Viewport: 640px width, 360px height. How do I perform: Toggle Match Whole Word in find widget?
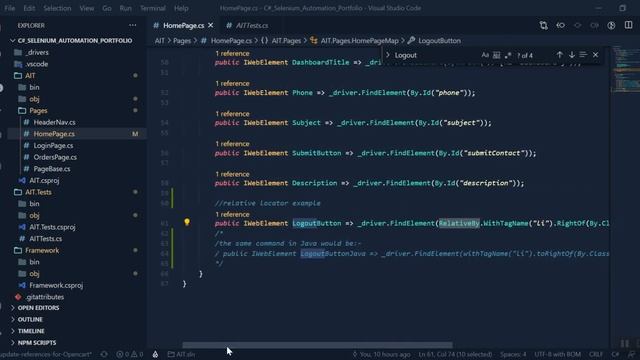click(x=496, y=55)
